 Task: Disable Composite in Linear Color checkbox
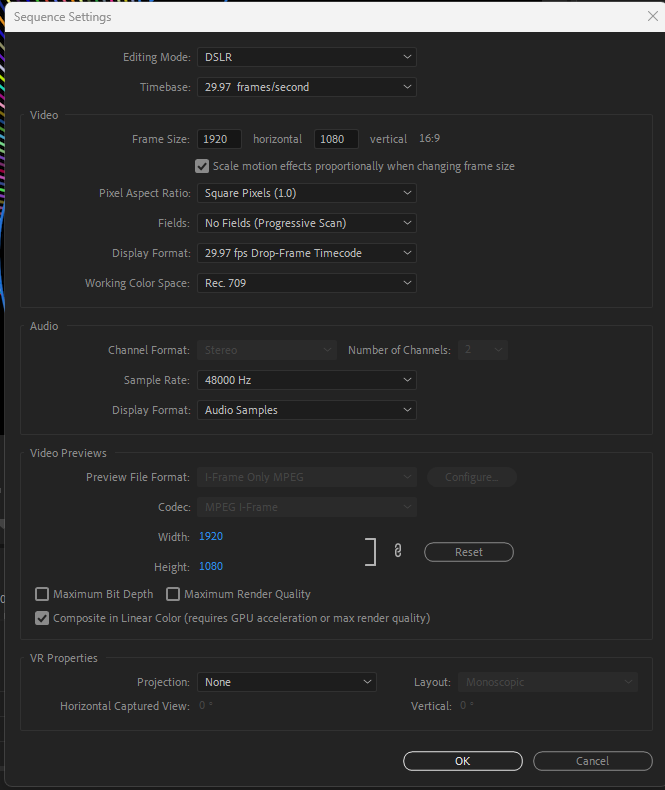[42, 618]
